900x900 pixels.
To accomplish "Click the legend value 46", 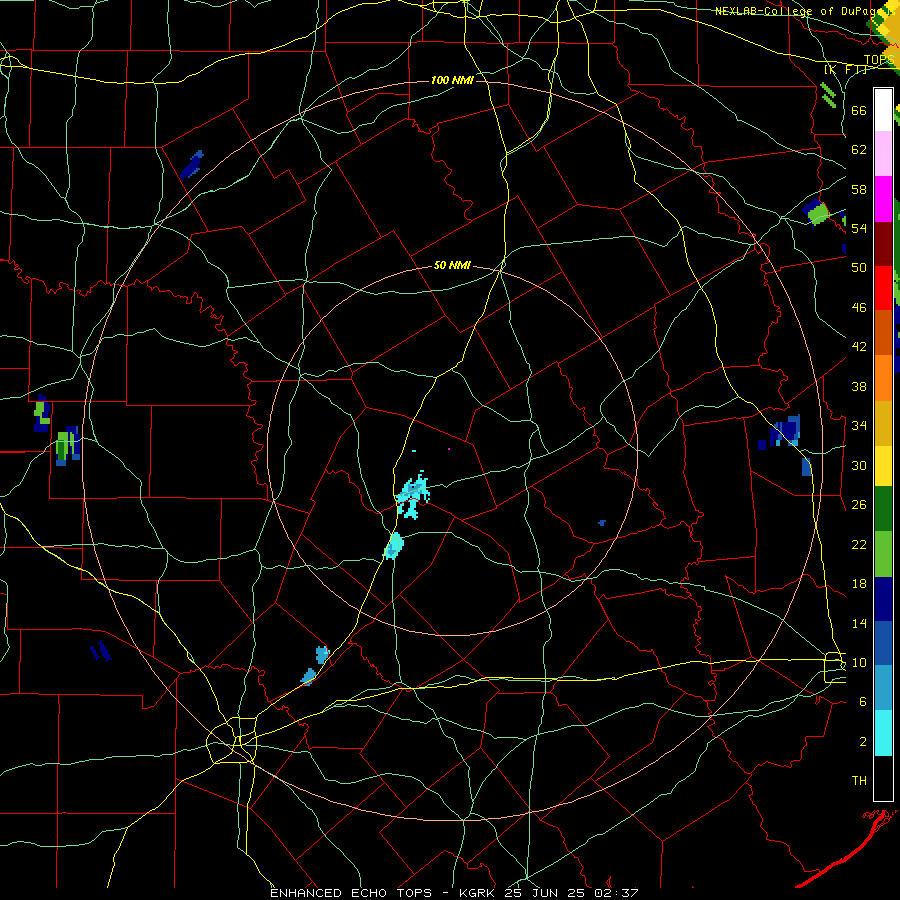I will tap(859, 308).
